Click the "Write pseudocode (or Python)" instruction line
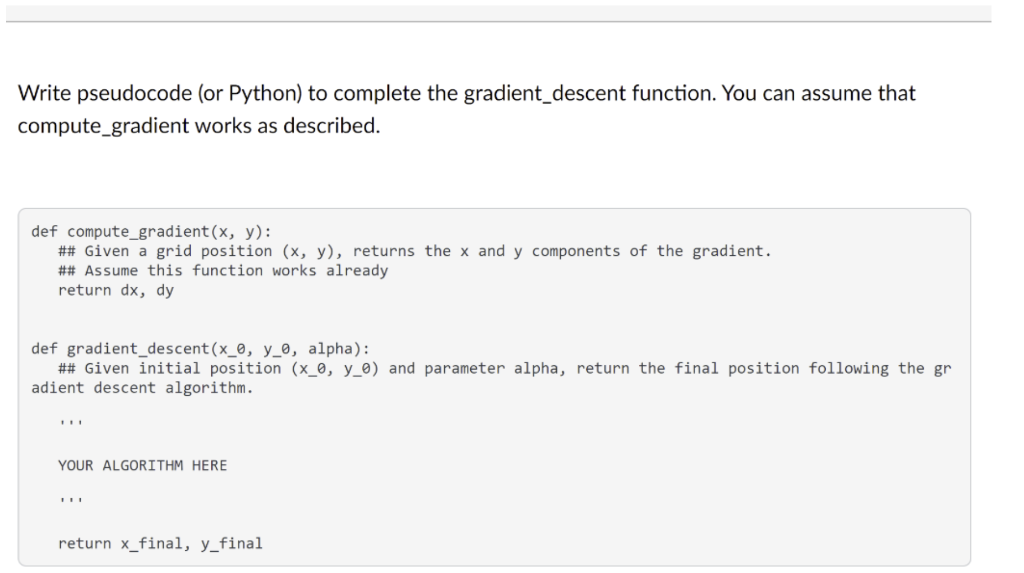The image size is (1024, 573). tap(466, 93)
